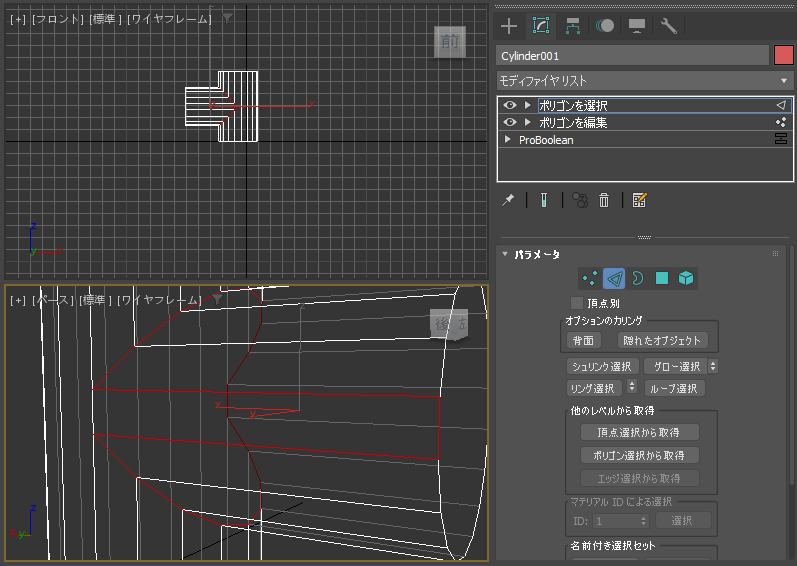The image size is (797, 566).
Task: Click the vertex dots icon beside ポリゴンを編集
Action: (x=781, y=122)
